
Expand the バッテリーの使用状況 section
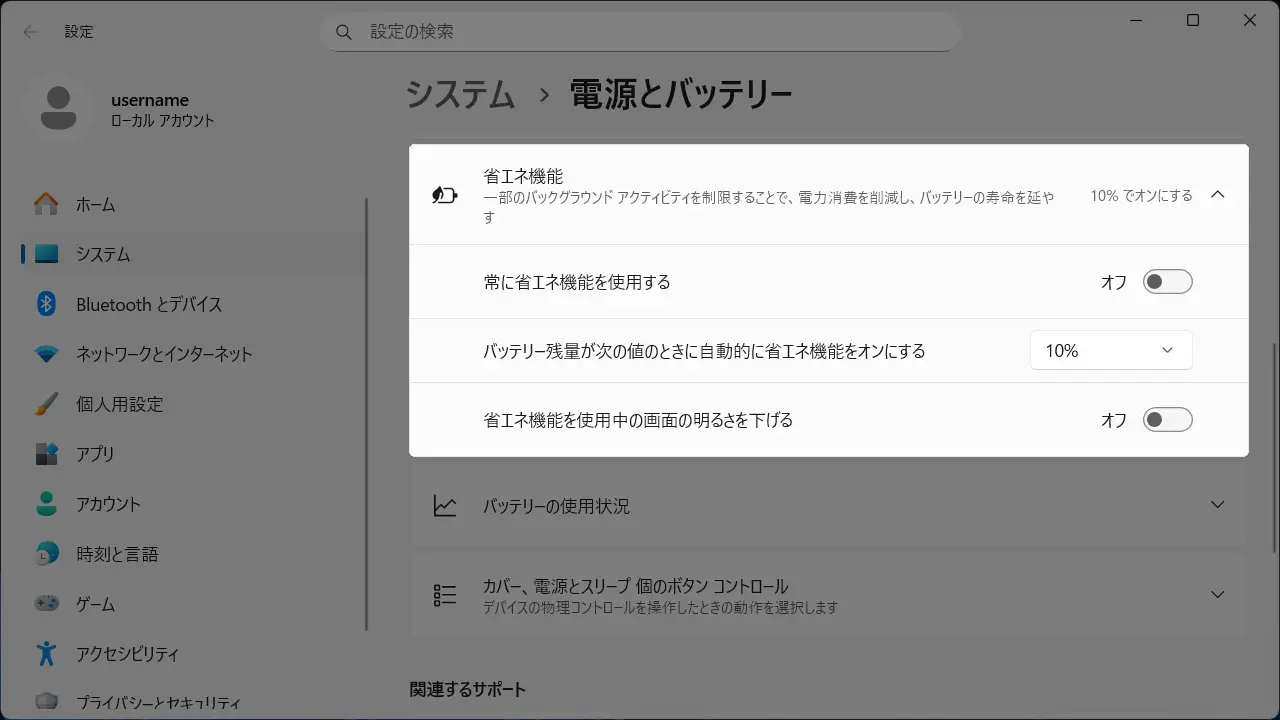pos(1217,505)
